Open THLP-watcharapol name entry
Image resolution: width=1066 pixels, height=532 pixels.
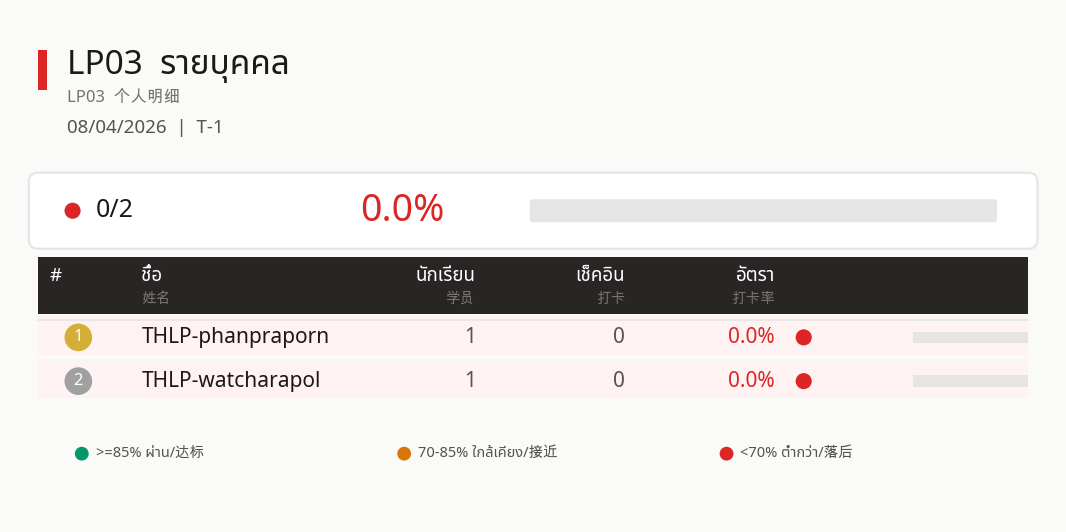[231, 380]
